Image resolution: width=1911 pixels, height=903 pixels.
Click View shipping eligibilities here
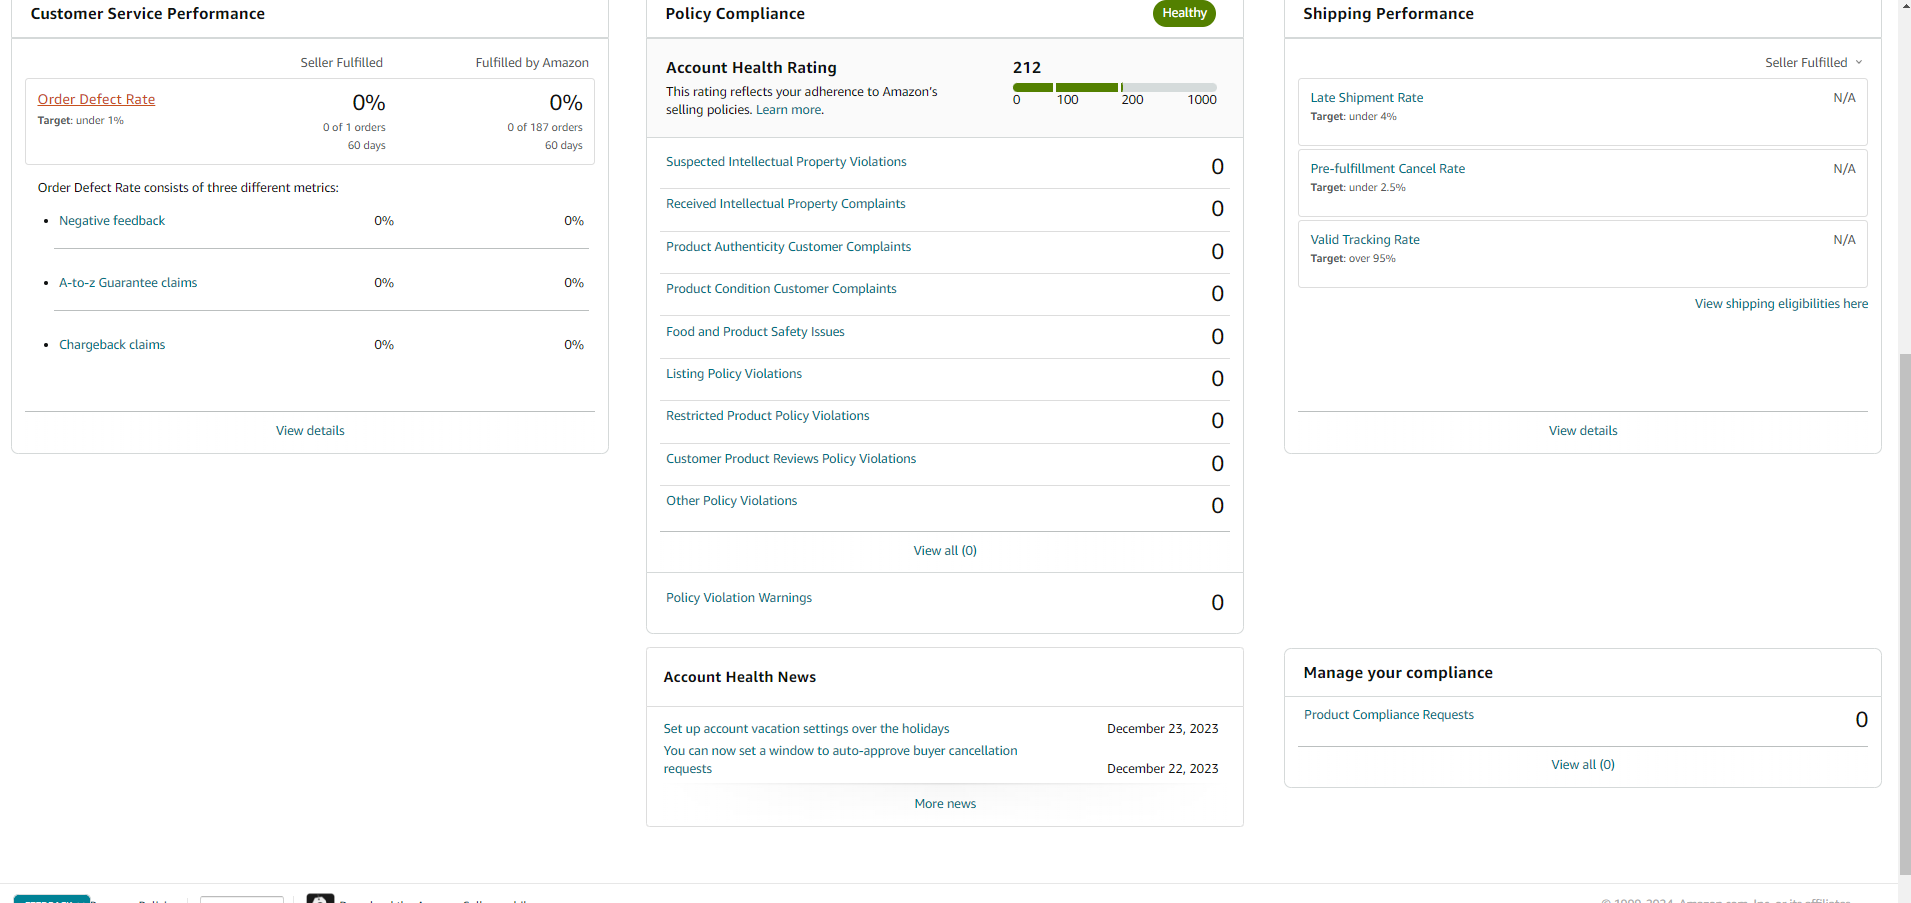1781,304
